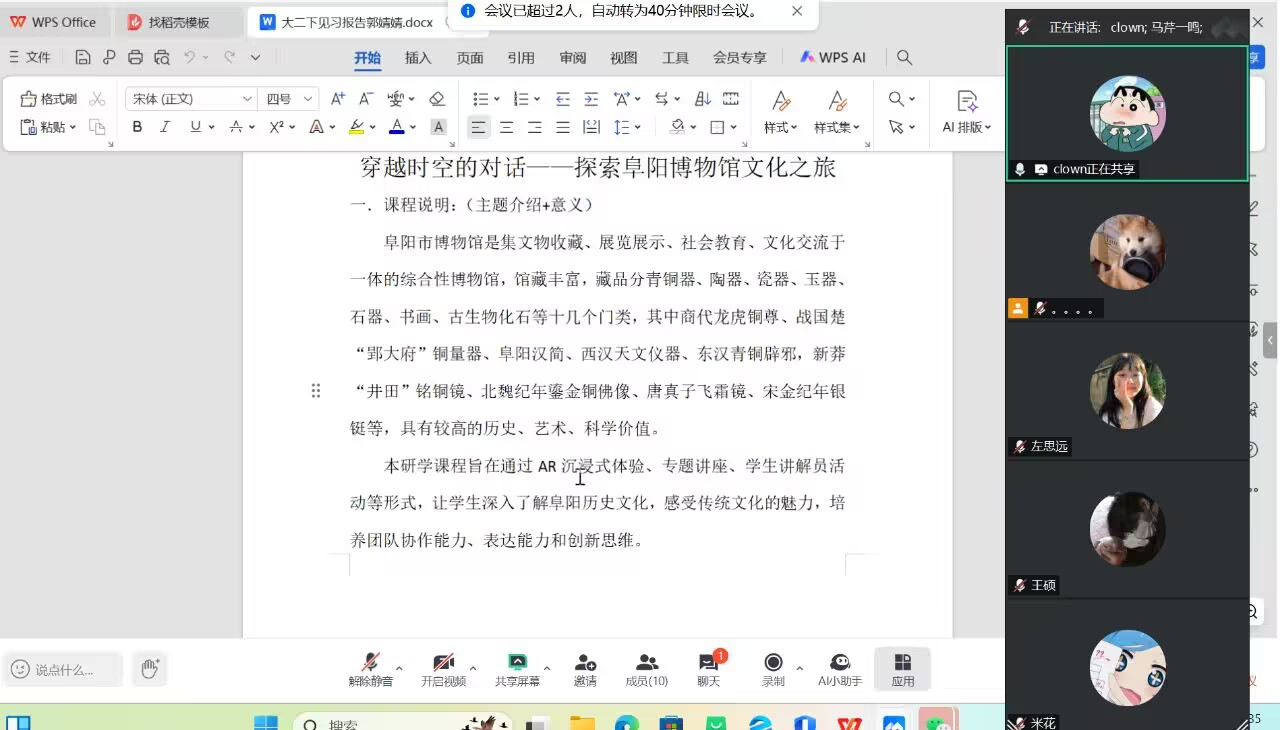Toggle italic formatting
Image resolution: width=1280 pixels, height=730 pixels.
[x=165, y=127]
